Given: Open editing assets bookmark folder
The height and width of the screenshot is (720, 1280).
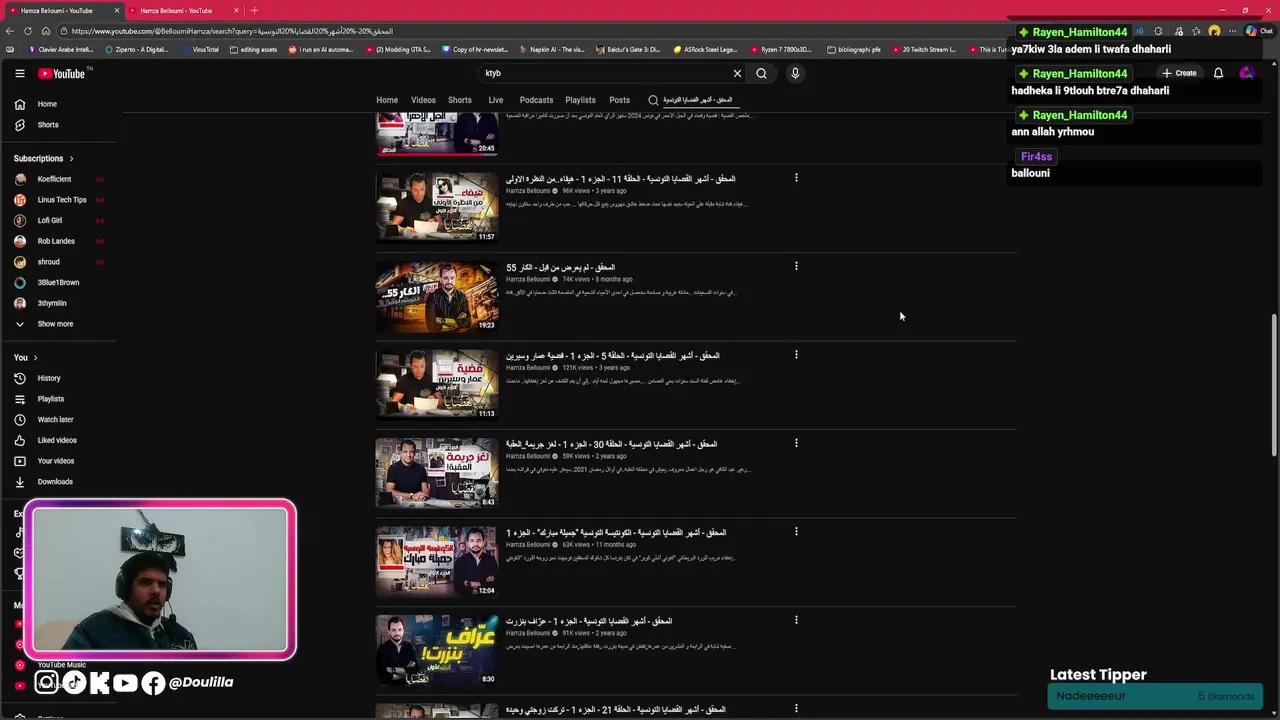Looking at the screenshot, I should (x=253, y=49).
